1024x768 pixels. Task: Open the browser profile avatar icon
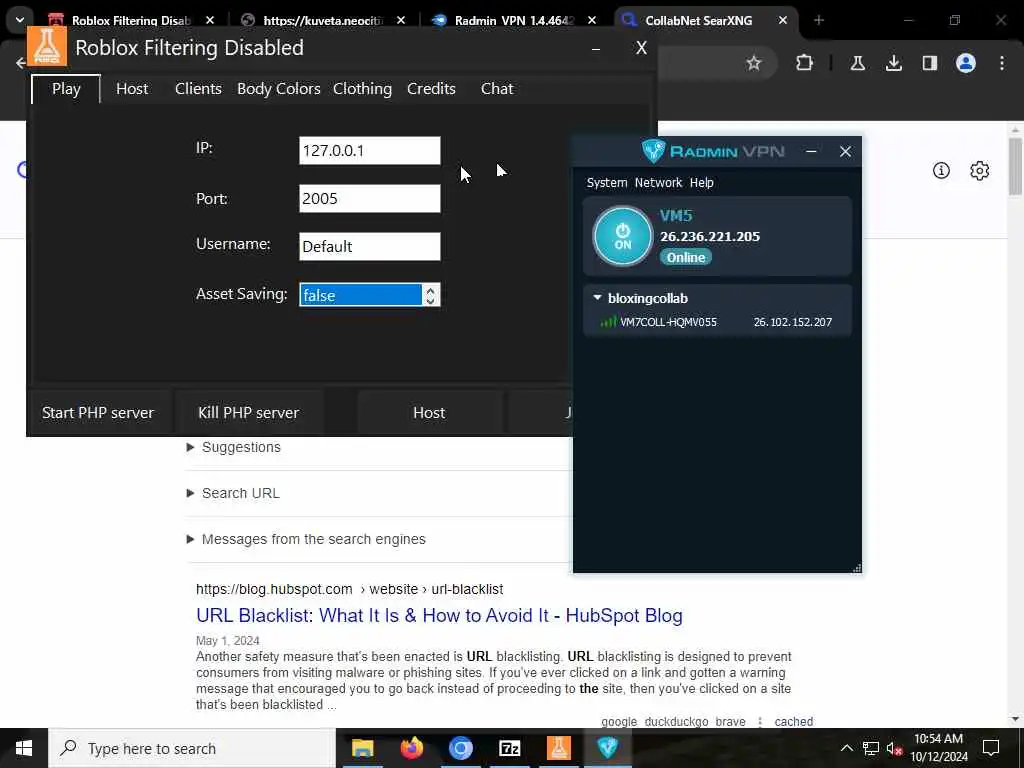coord(966,63)
